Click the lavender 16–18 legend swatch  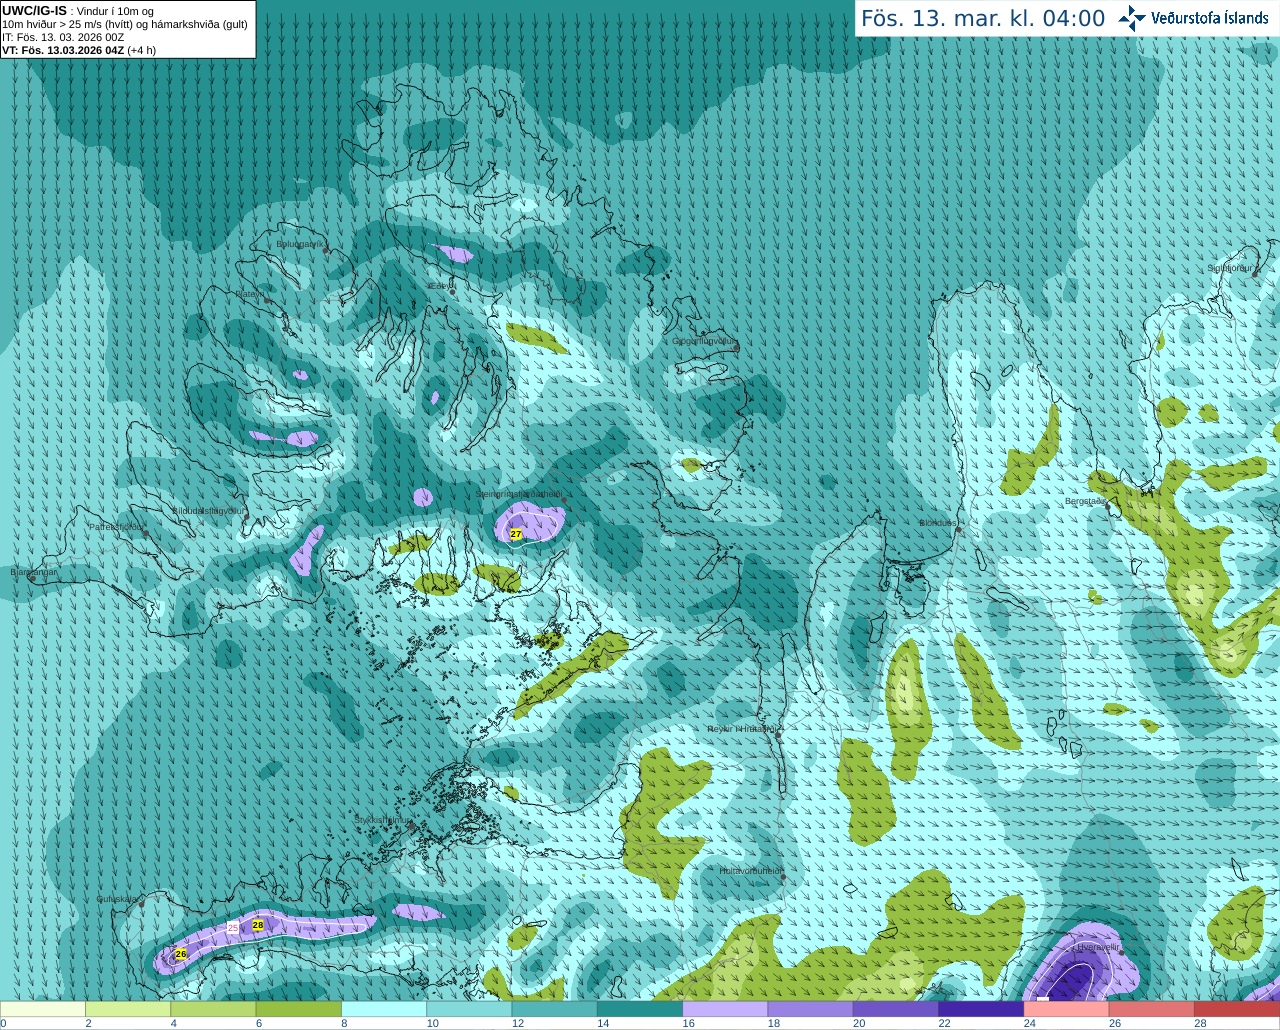pos(725,1009)
